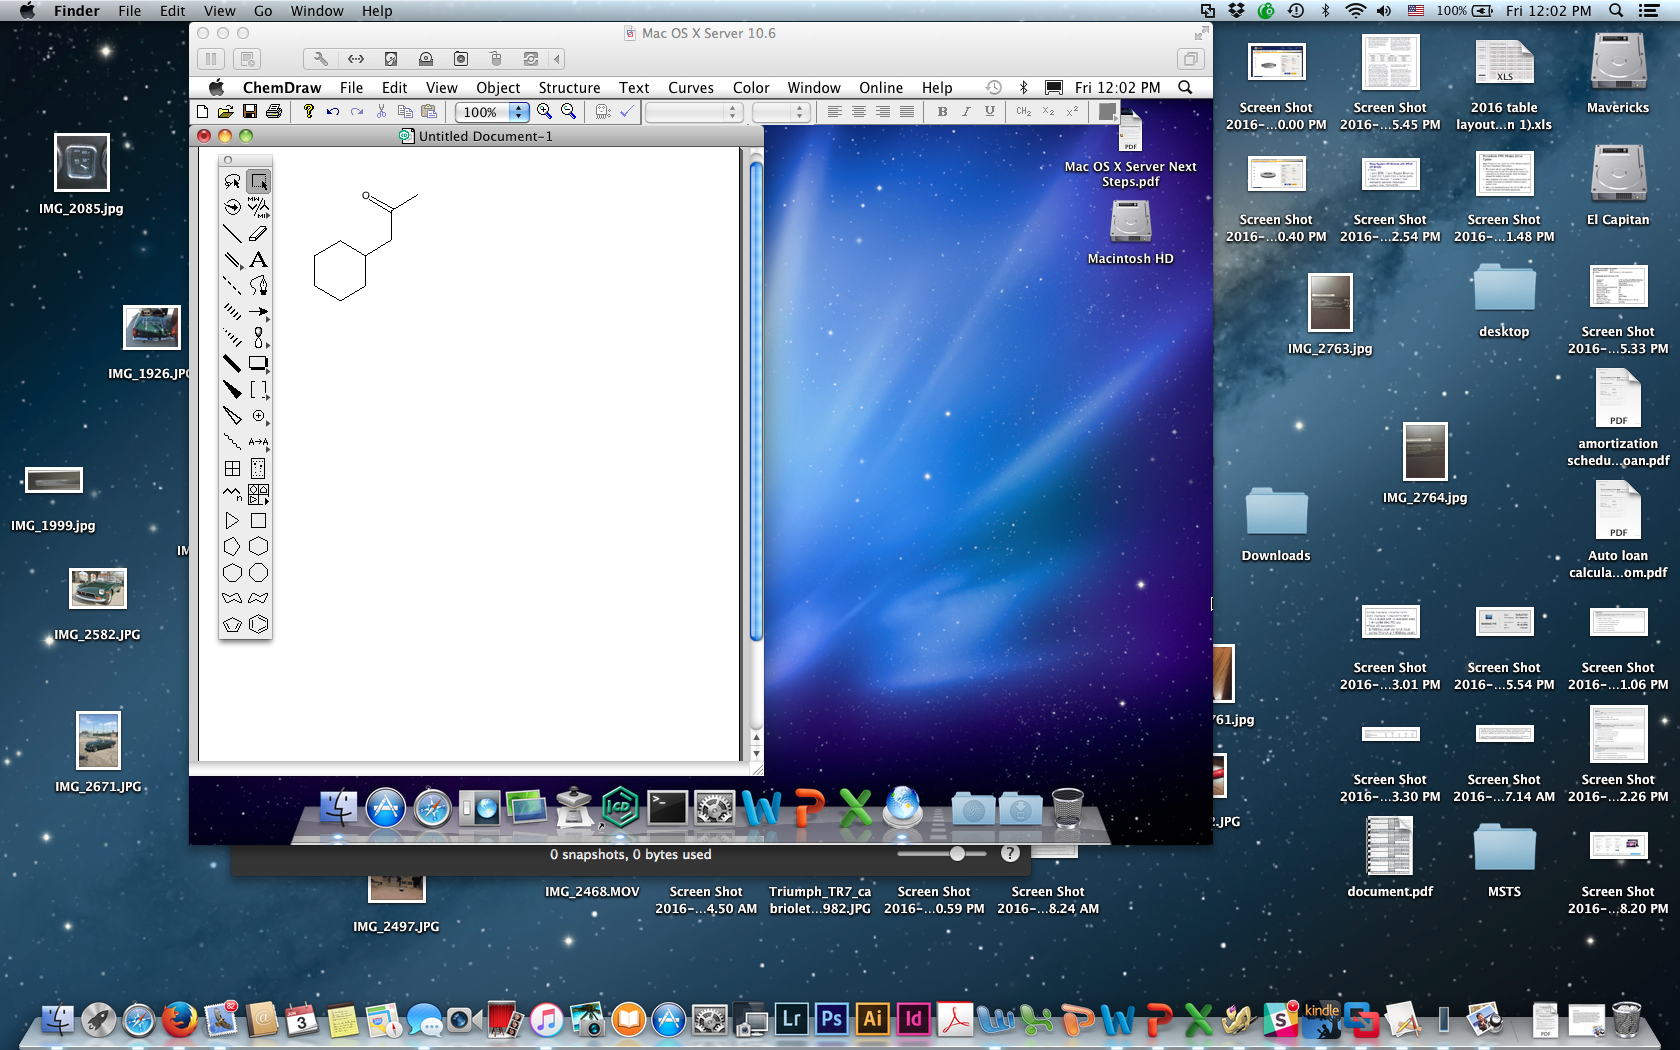Click the Check Structure checkmark icon
The height and width of the screenshot is (1050, 1680).
pos(627,112)
